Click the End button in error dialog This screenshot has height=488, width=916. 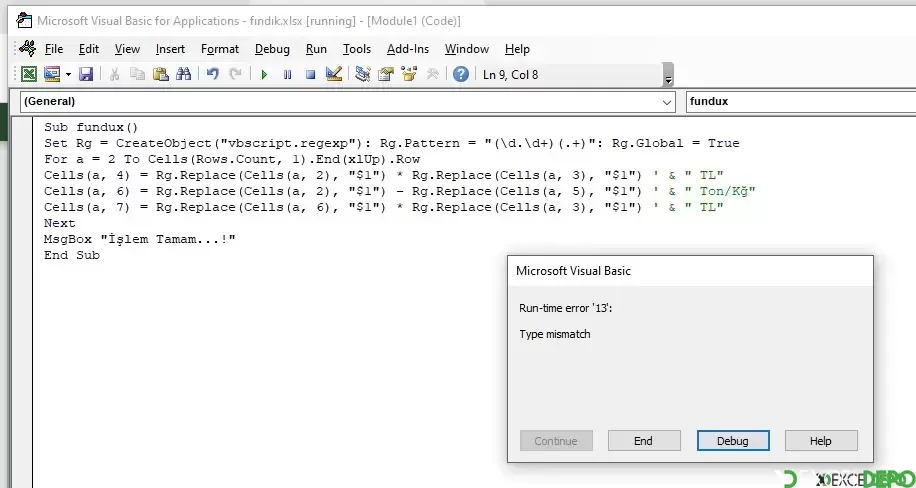coord(644,441)
